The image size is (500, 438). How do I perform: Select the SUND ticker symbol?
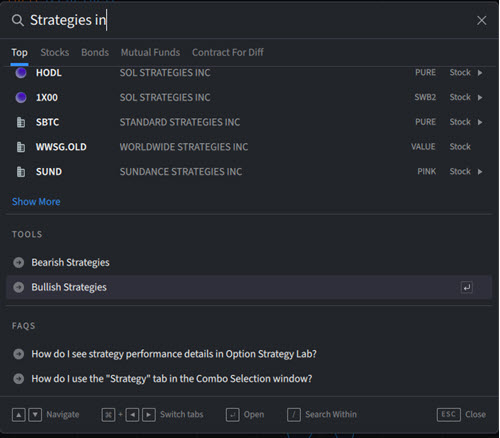[49, 172]
